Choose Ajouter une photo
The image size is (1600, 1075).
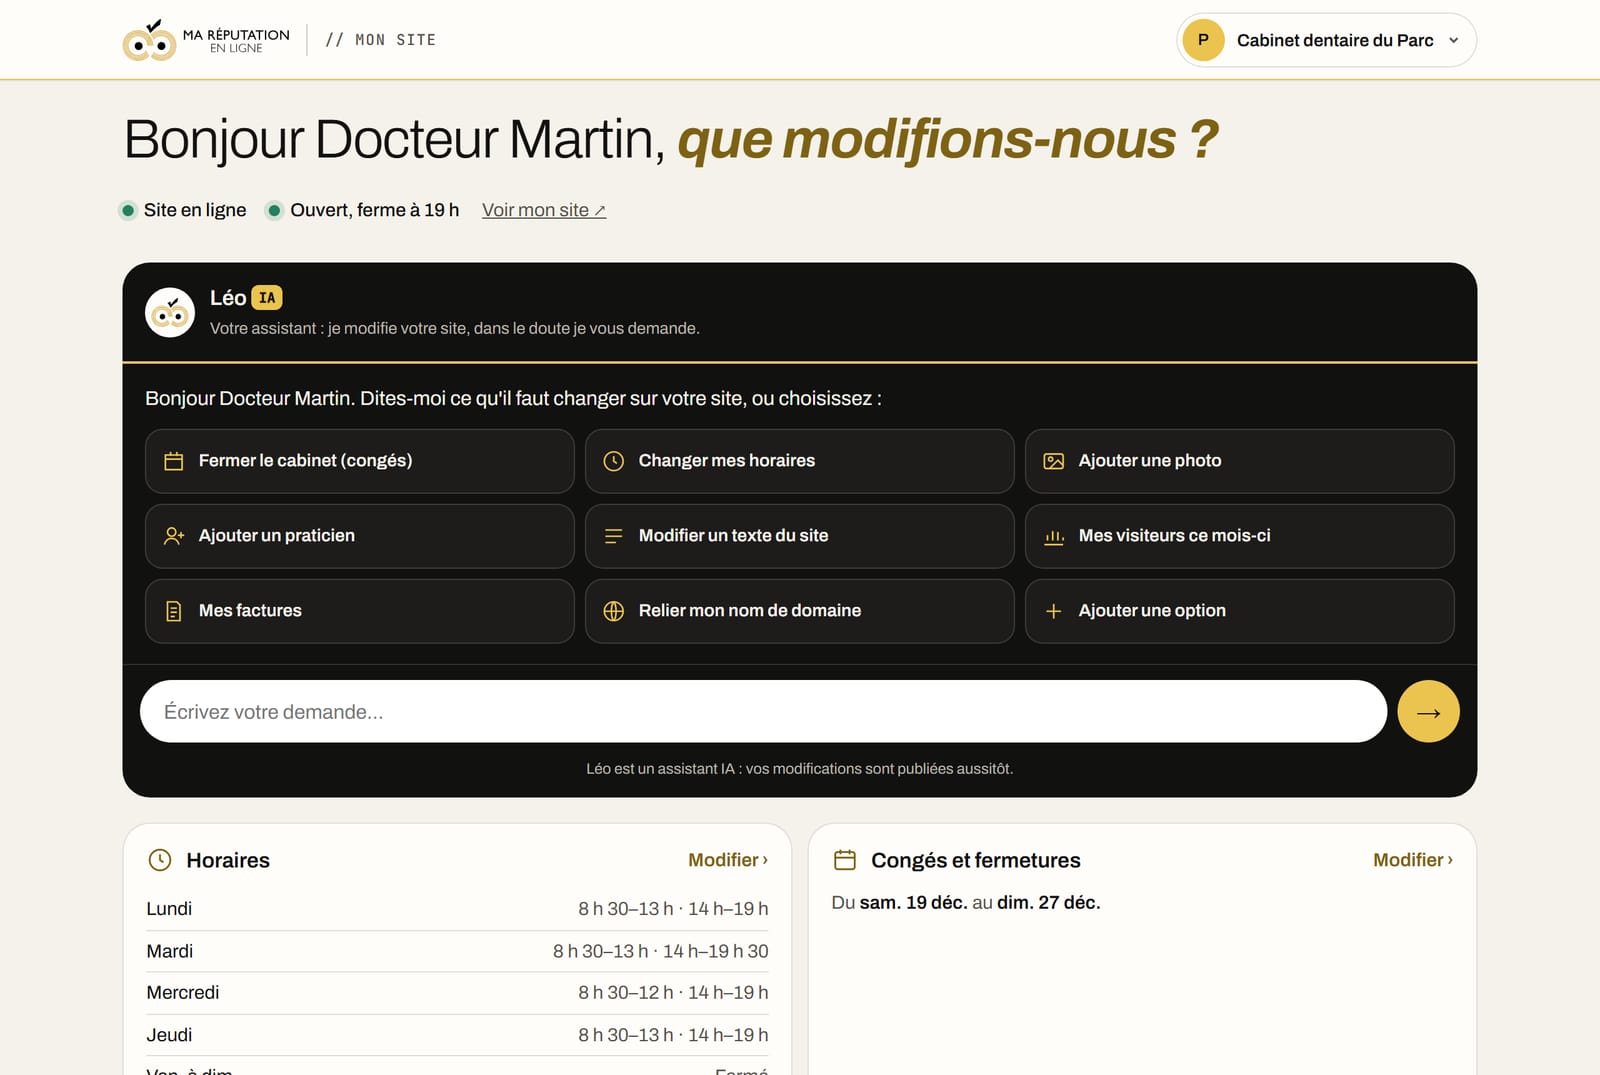pos(1240,461)
